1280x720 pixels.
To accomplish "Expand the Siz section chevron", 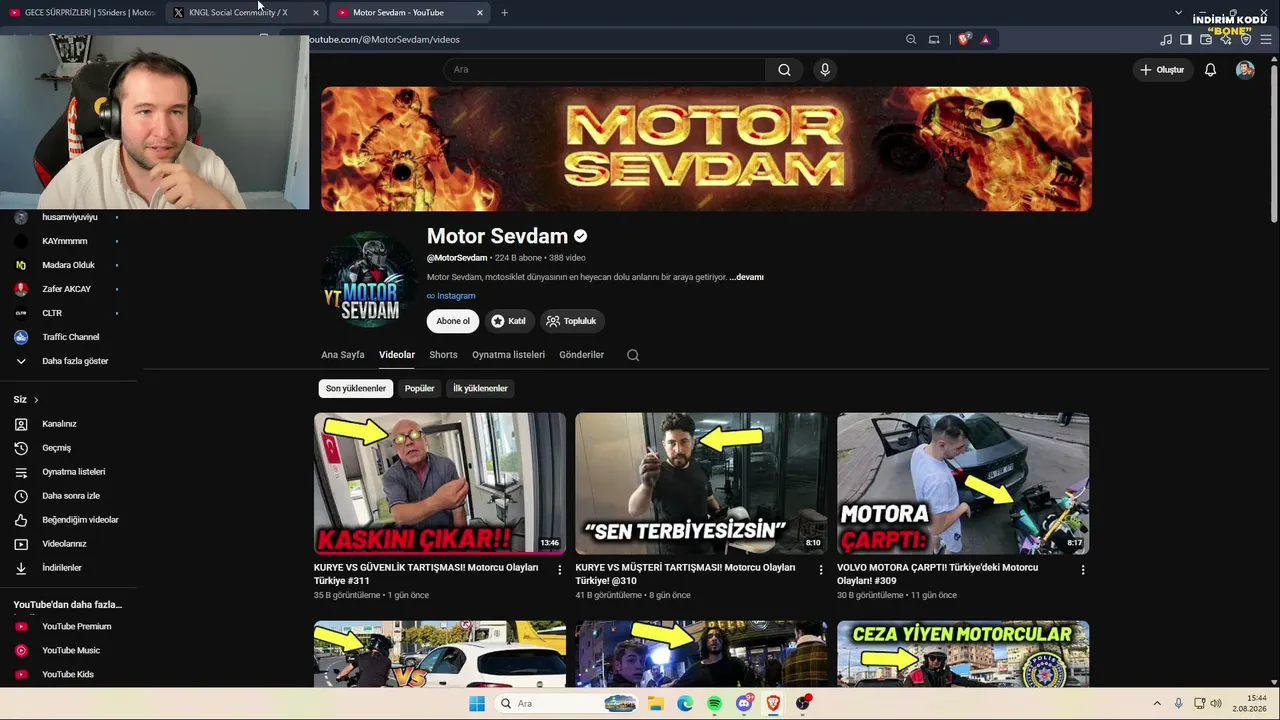I will [x=36, y=400].
